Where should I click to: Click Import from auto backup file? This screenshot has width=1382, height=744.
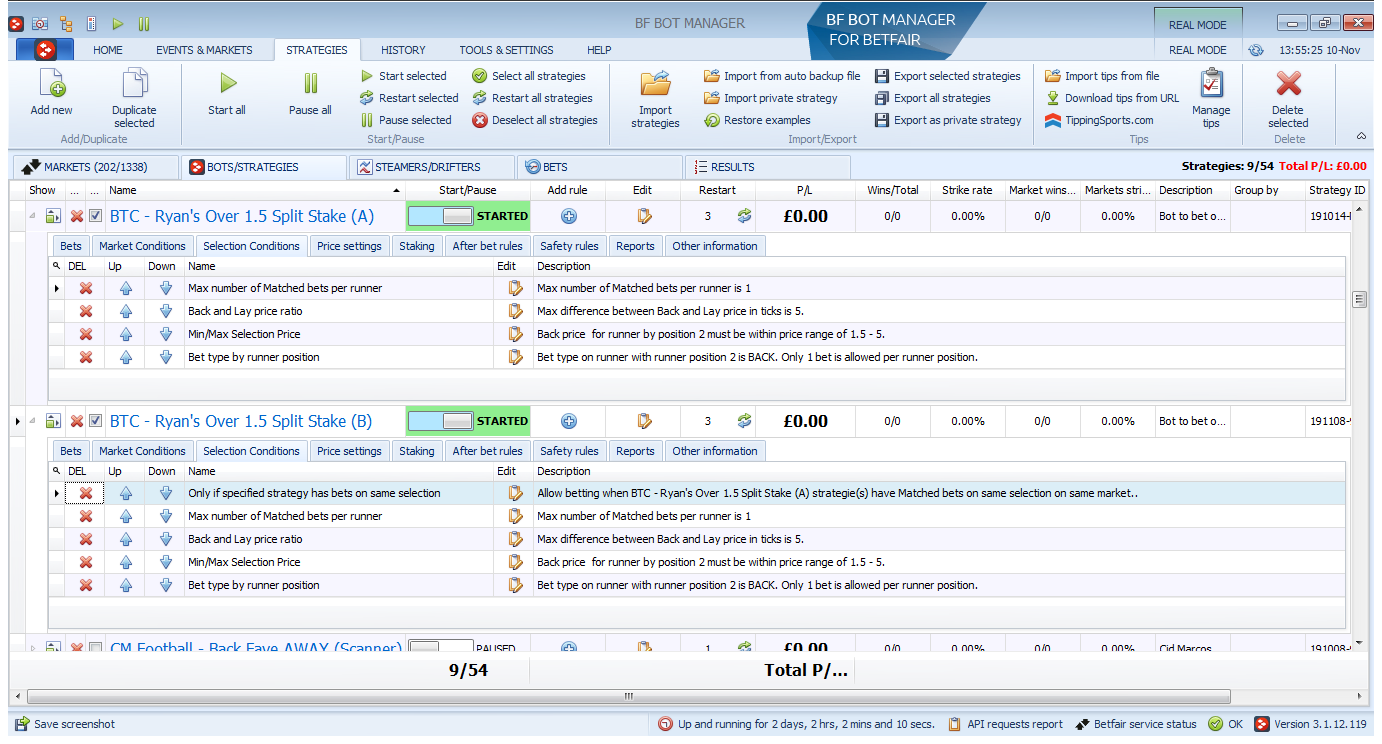[782, 76]
